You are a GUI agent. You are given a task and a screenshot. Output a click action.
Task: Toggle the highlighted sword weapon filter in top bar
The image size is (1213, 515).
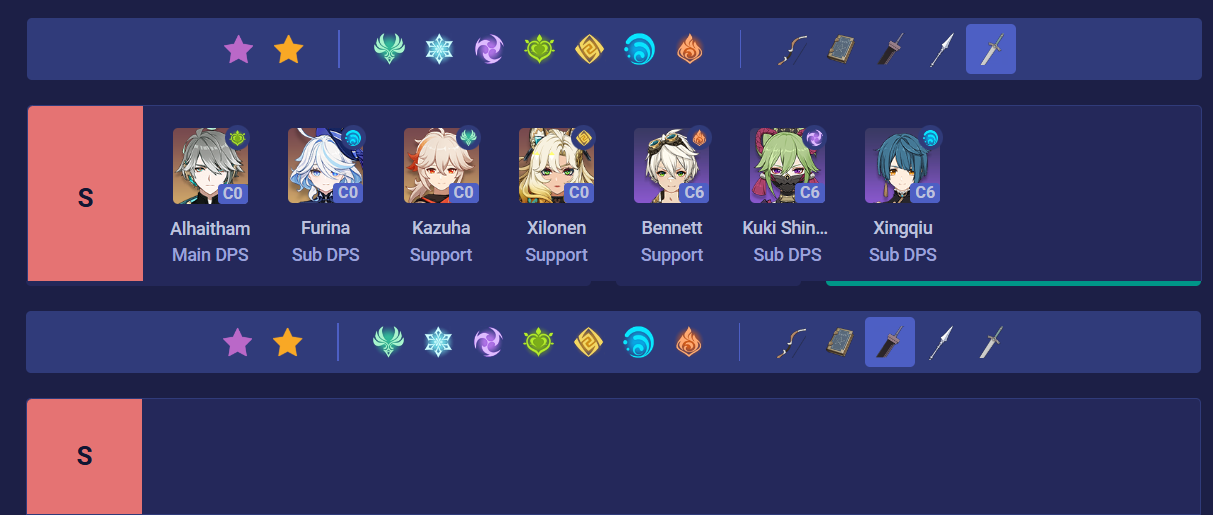click(x=991, y=49)
